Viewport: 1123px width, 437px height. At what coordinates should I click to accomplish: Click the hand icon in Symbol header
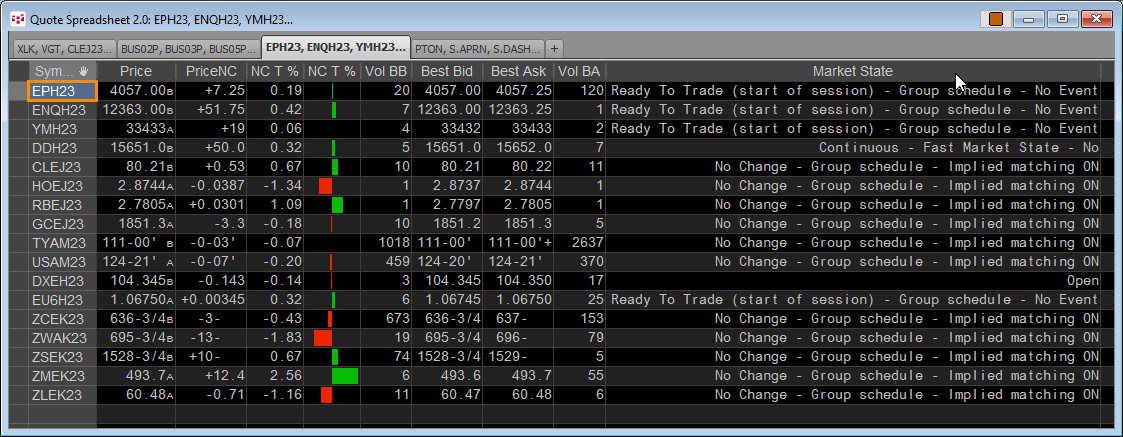(84, 72)
